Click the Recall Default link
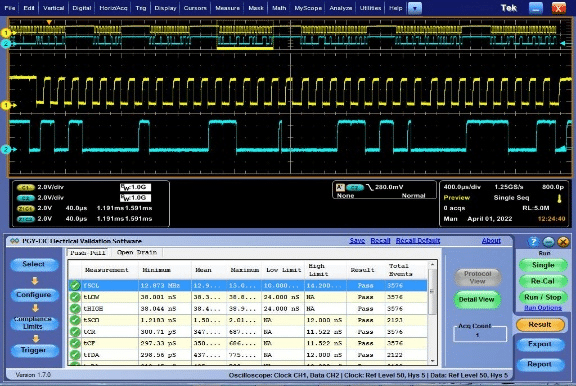The image size is (576, 386). [418, 241]
